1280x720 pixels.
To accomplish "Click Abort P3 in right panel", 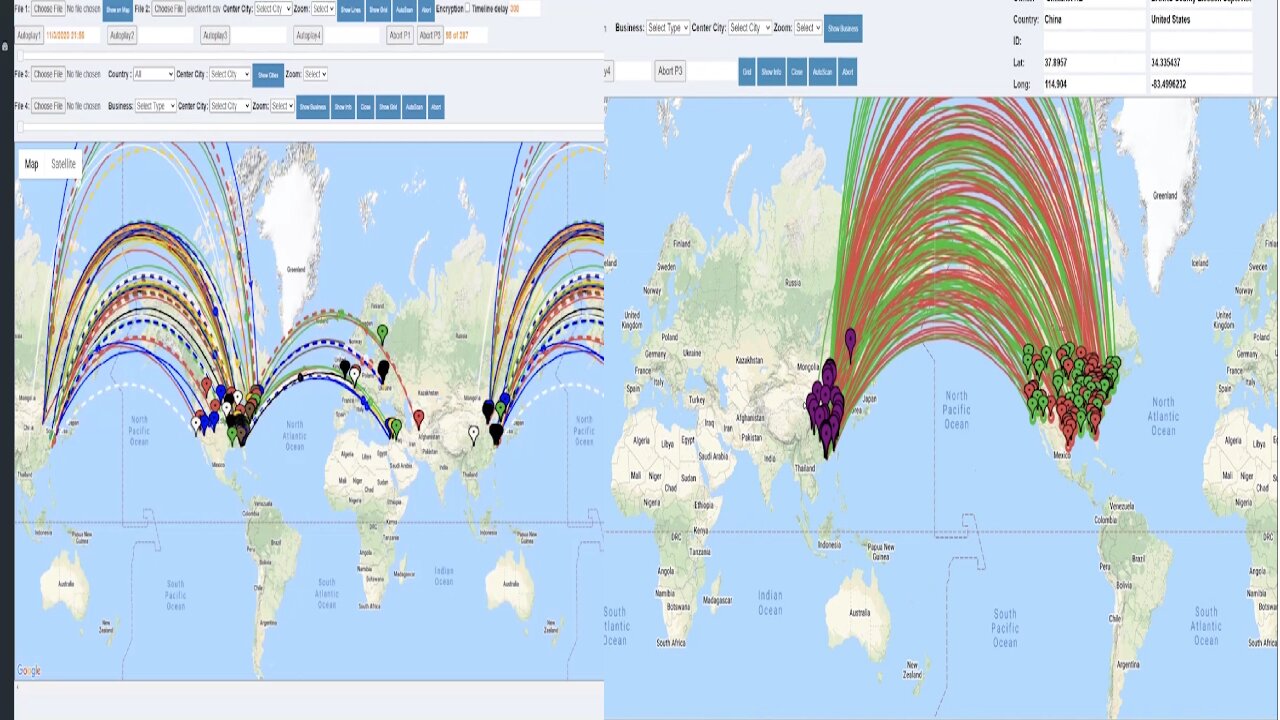I will (670, 71).
